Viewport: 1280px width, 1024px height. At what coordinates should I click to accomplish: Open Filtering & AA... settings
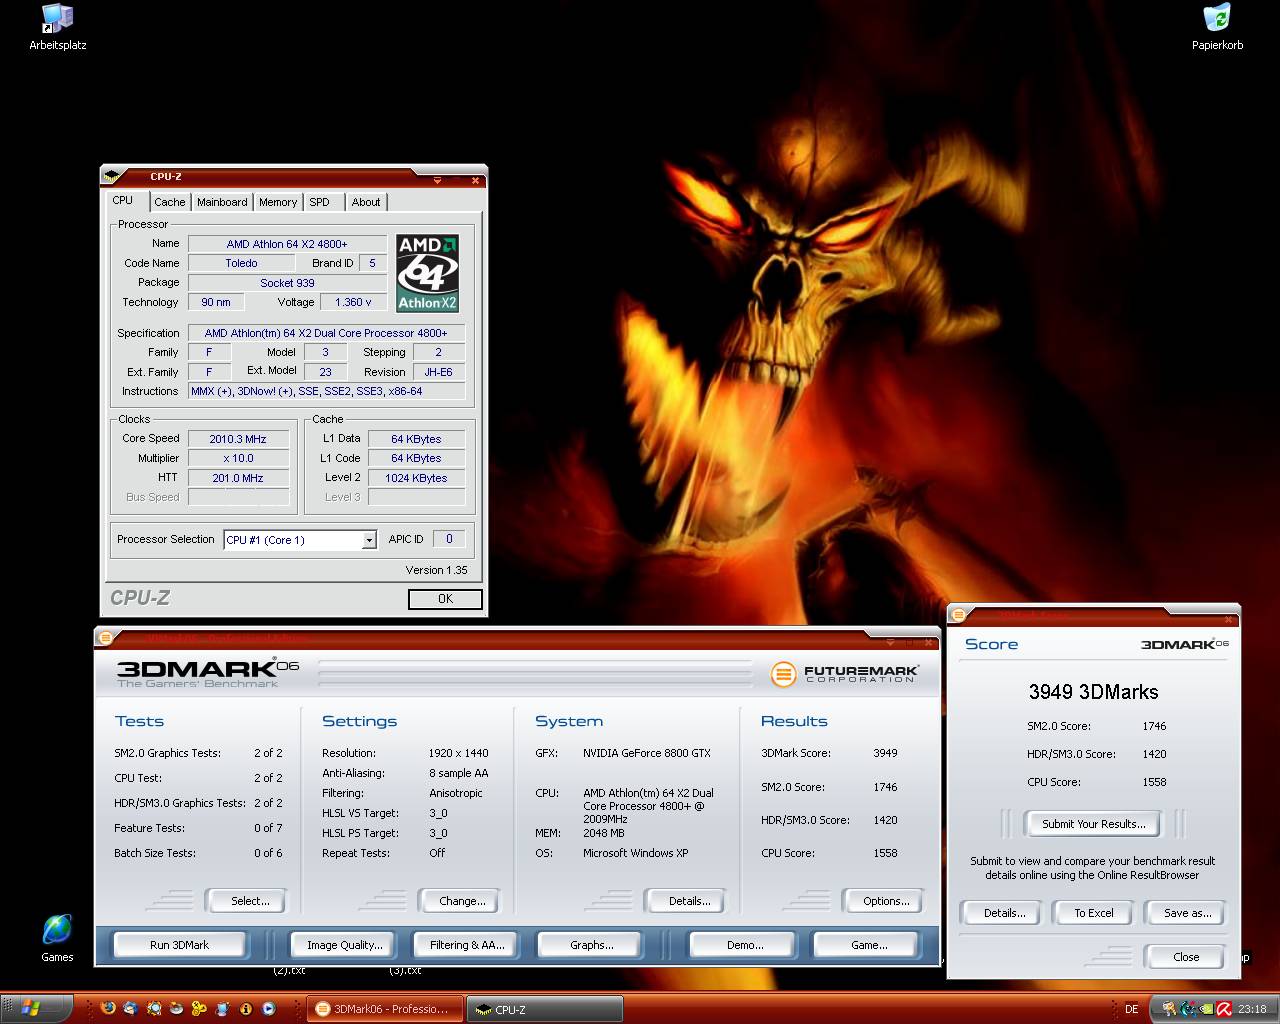click(x=466, y=945)
